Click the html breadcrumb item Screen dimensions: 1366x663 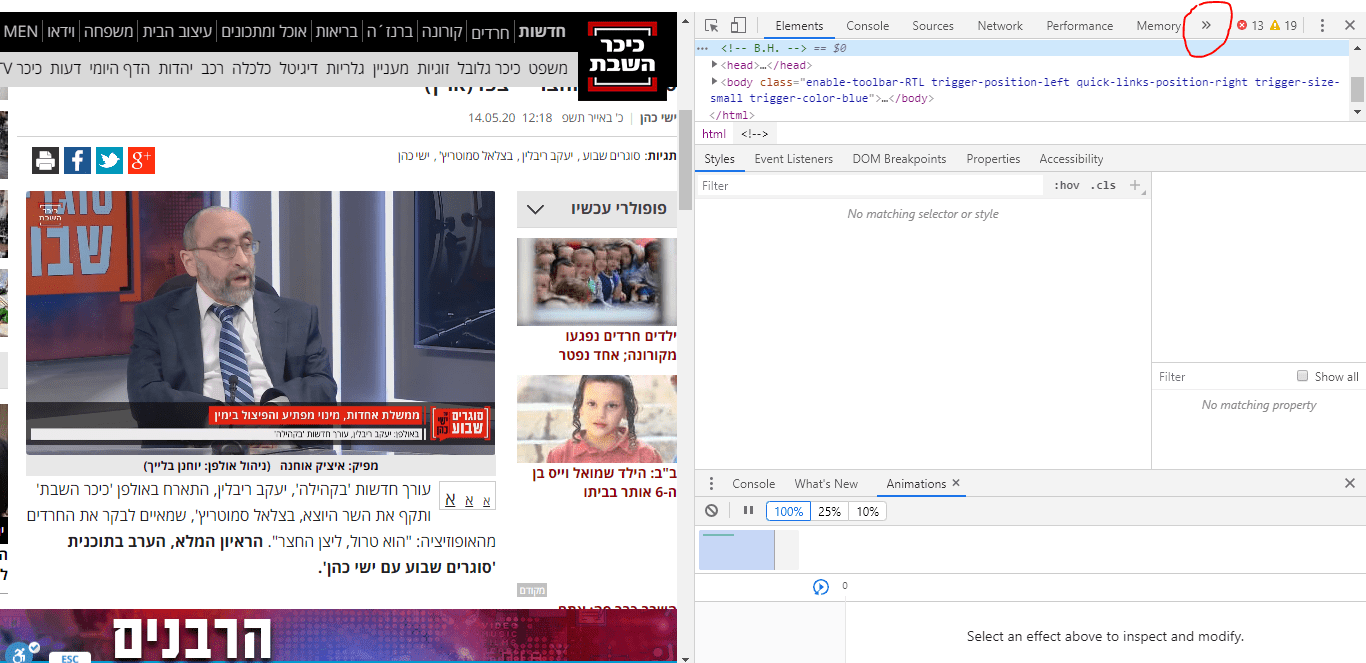click(x=714, y=134)
